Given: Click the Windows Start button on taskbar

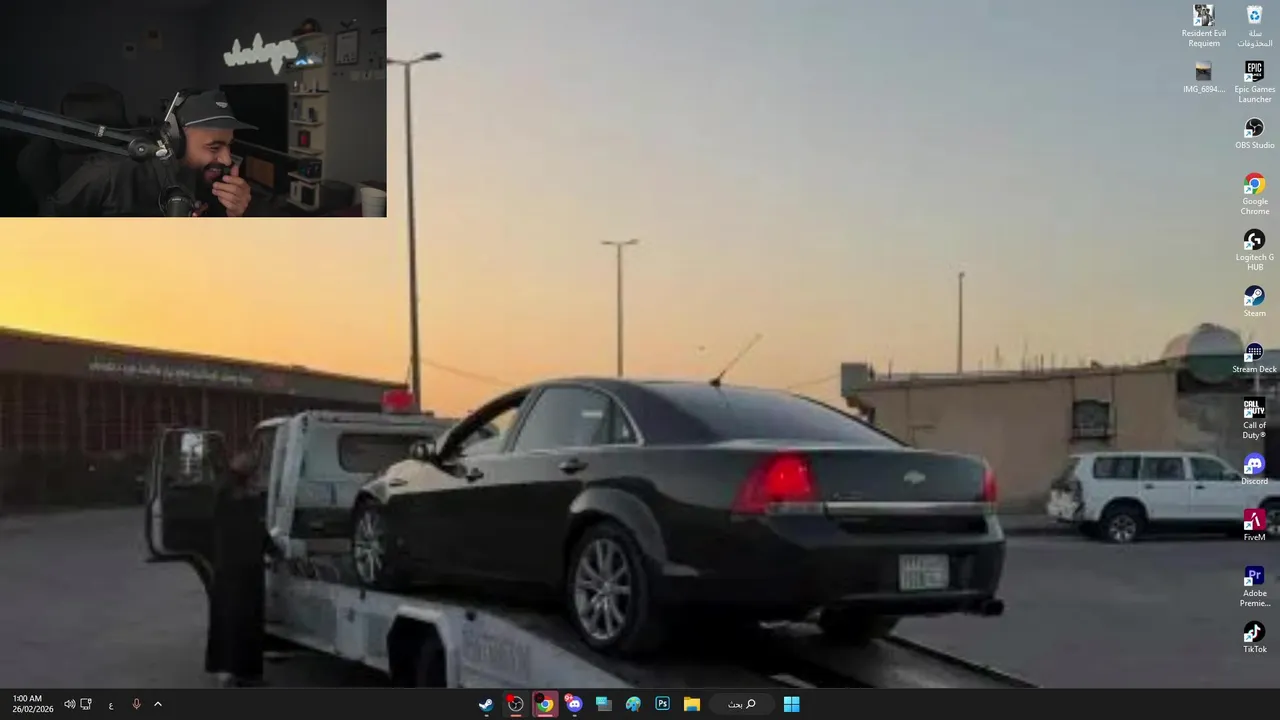Looking at the screenshot, I should pos(791,704).
